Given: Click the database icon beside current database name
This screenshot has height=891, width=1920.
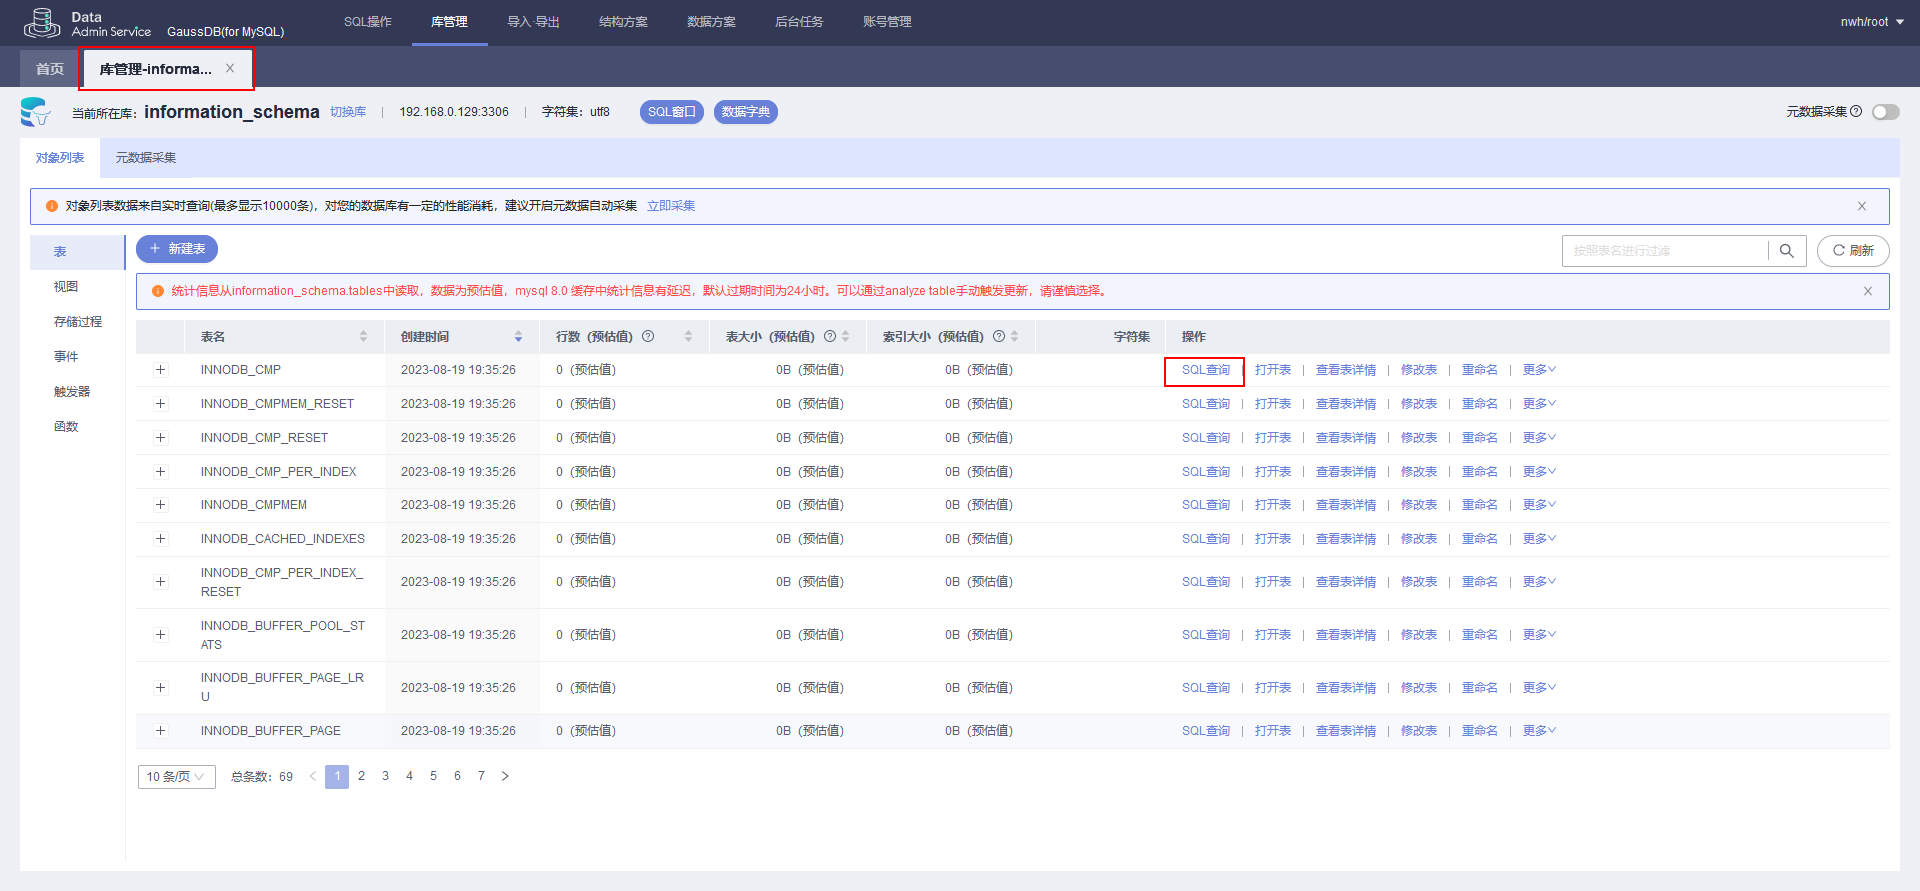Looking at the screenshot, I should (x=35, y=112).
